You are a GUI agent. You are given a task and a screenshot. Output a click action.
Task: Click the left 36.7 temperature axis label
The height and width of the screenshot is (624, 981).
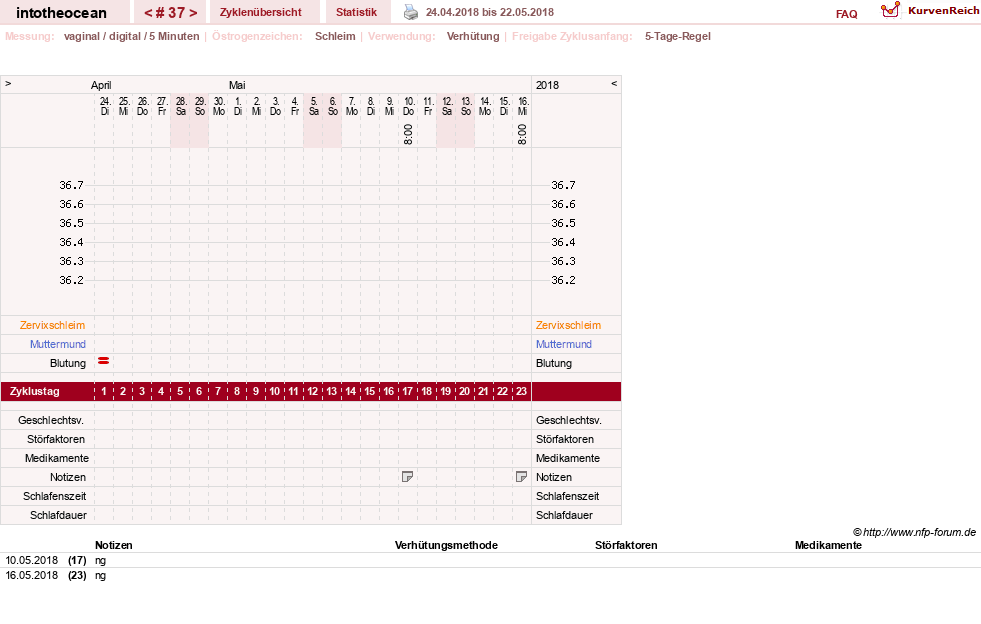(x=71, y=185)
